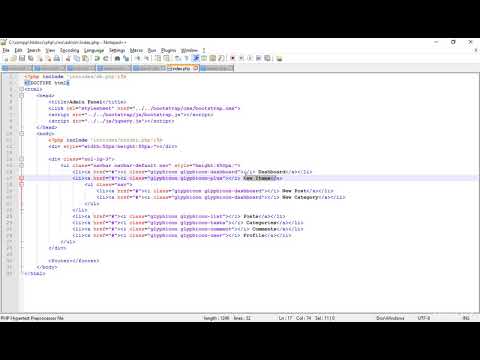Screen dimensions: 480x360
Task: Select the index.php tab
Action: point(181,68)
